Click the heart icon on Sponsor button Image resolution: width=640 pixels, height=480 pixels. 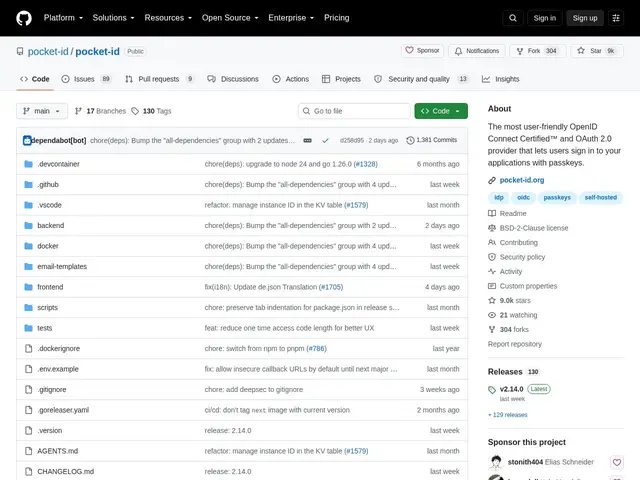pyautogui.click(x=409, y=50)
